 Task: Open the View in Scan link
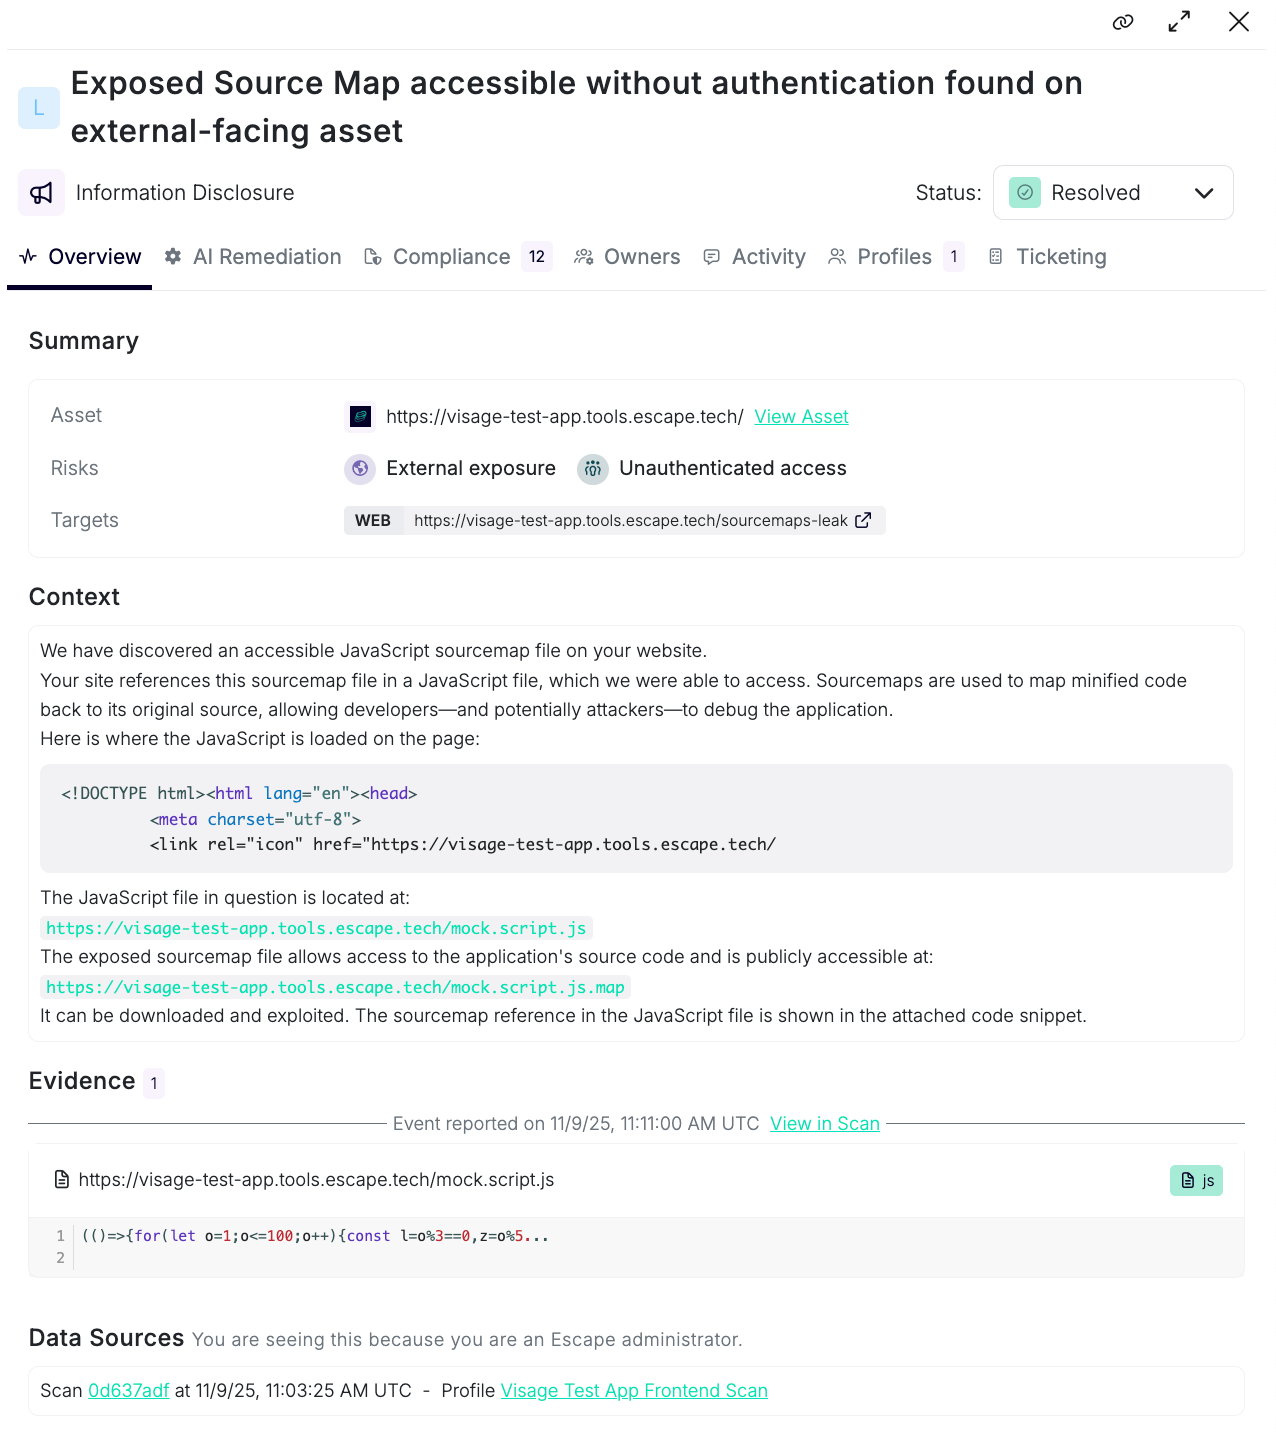click(825, 1124)
